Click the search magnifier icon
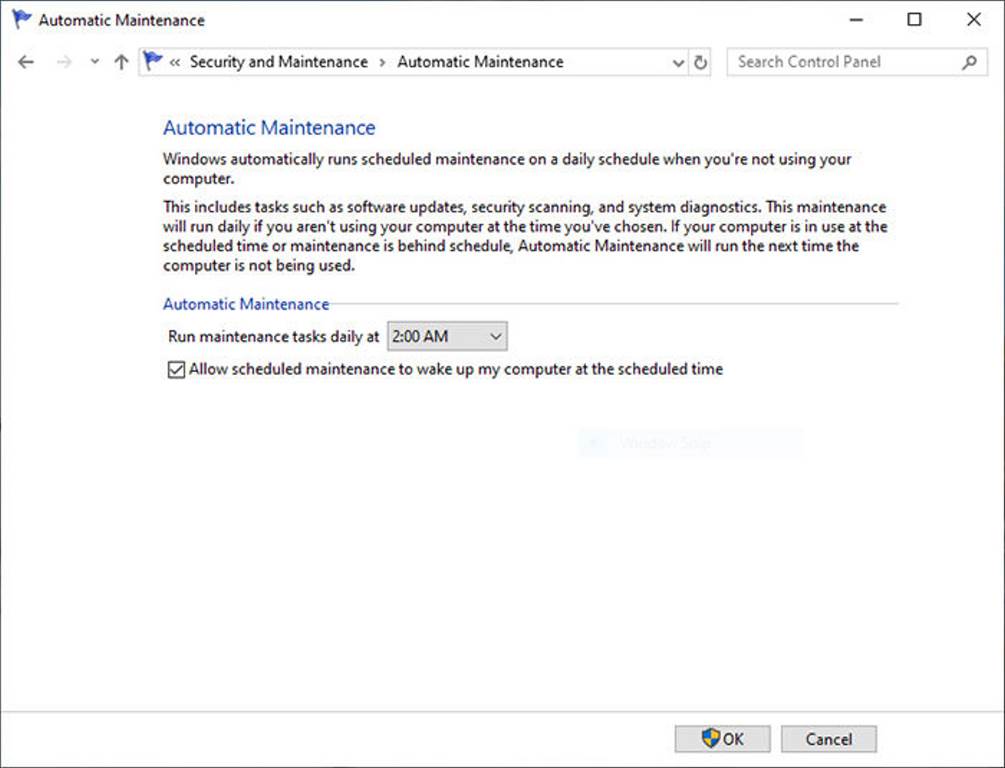This screenshot has height=768, width=1005. coord(968,61)
